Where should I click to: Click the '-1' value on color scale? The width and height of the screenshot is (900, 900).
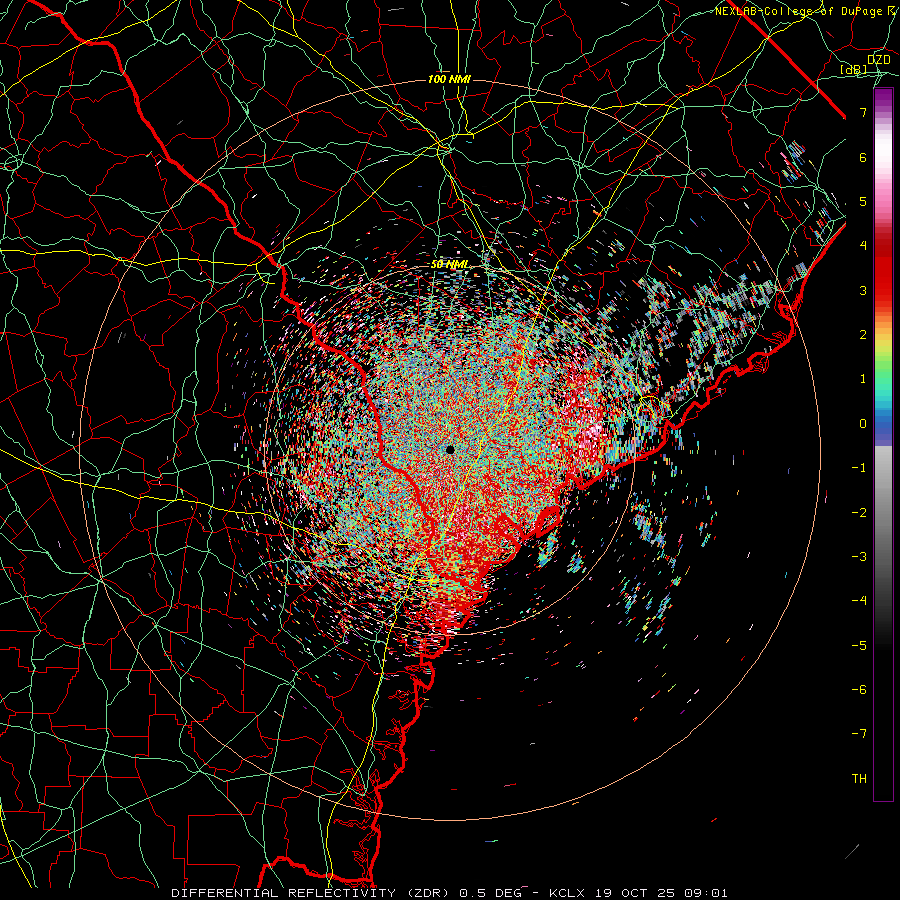859,468
